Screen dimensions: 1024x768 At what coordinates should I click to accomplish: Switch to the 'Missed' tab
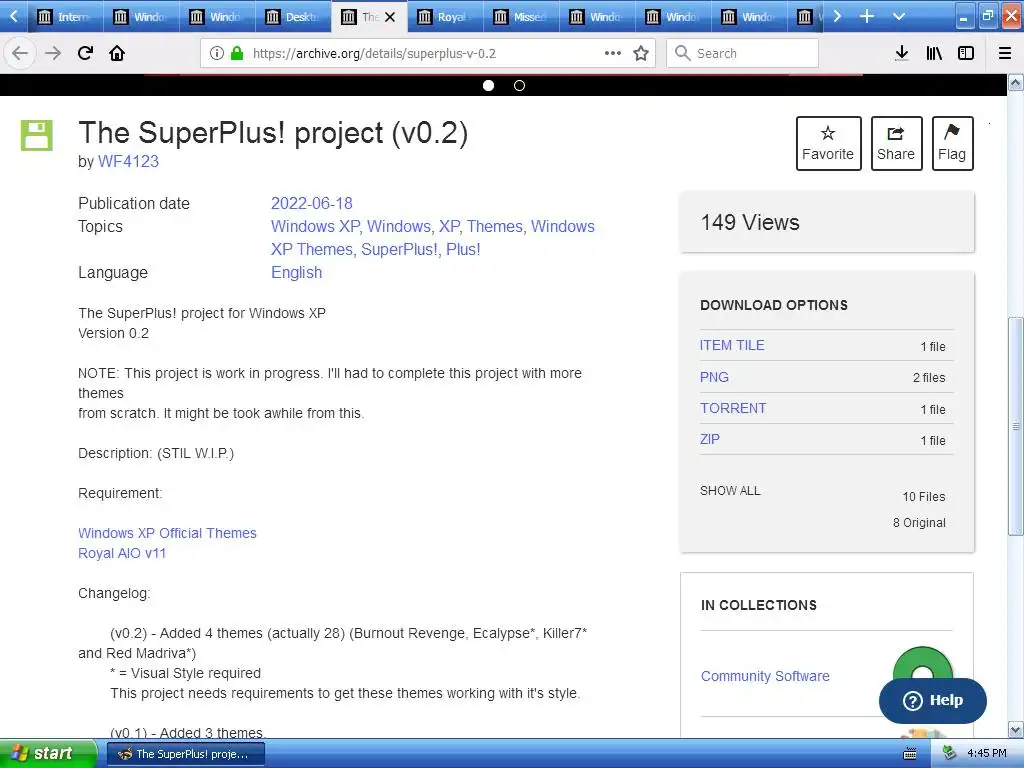click(x=521, y=17)
